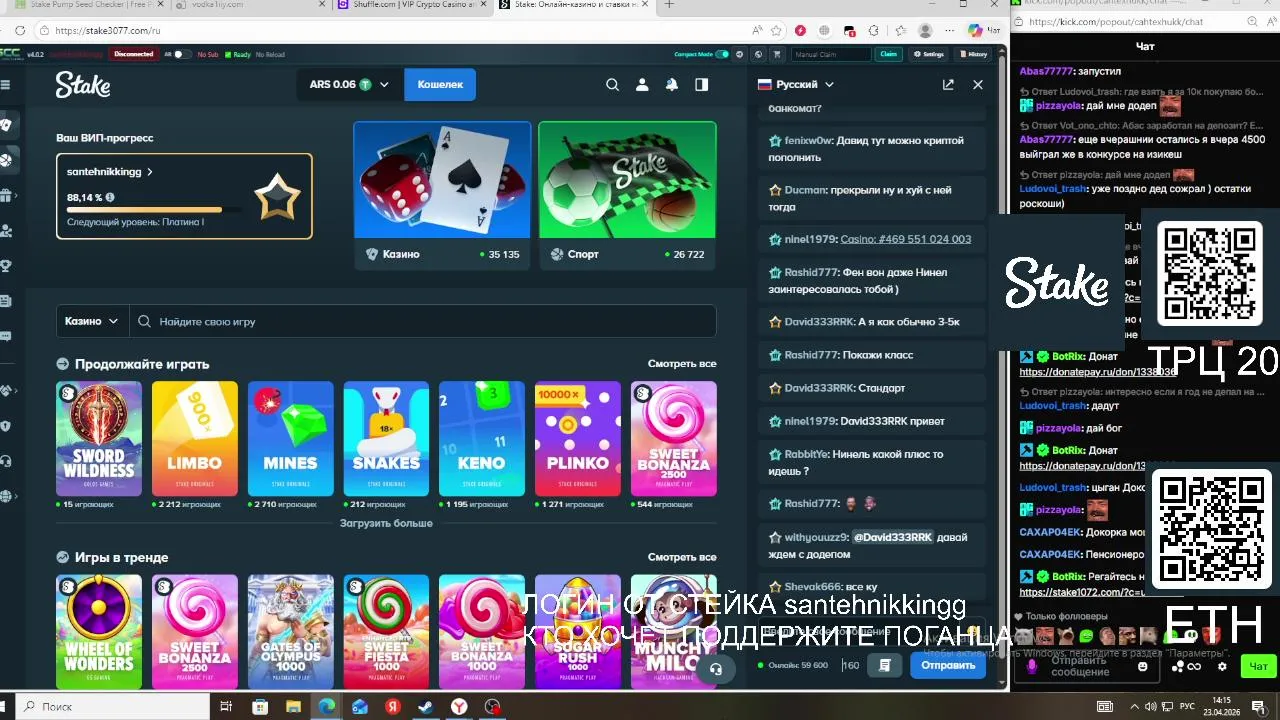Click the Kick Чат send button
The width and height of the screenshot is (1280, 720).
coord(1258,666)
